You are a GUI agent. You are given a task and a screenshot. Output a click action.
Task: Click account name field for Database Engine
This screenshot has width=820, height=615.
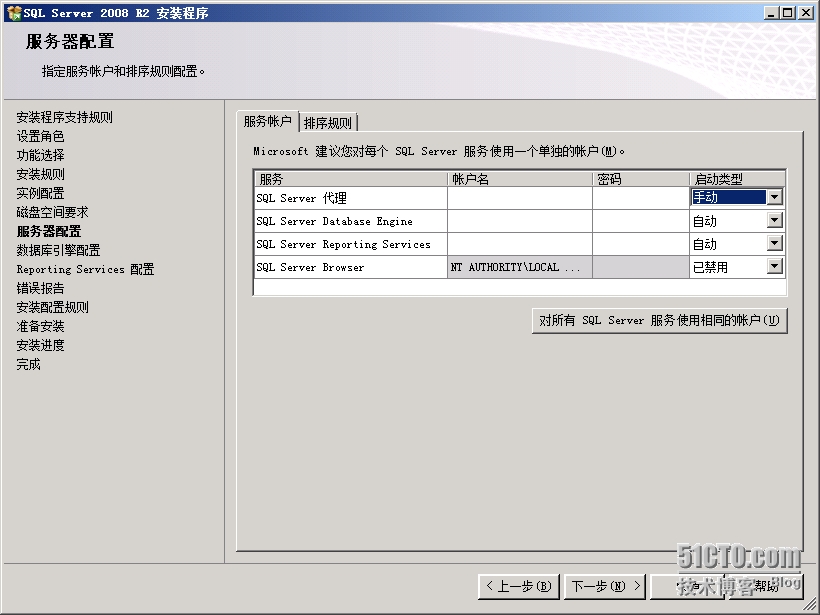pos(520,221)
